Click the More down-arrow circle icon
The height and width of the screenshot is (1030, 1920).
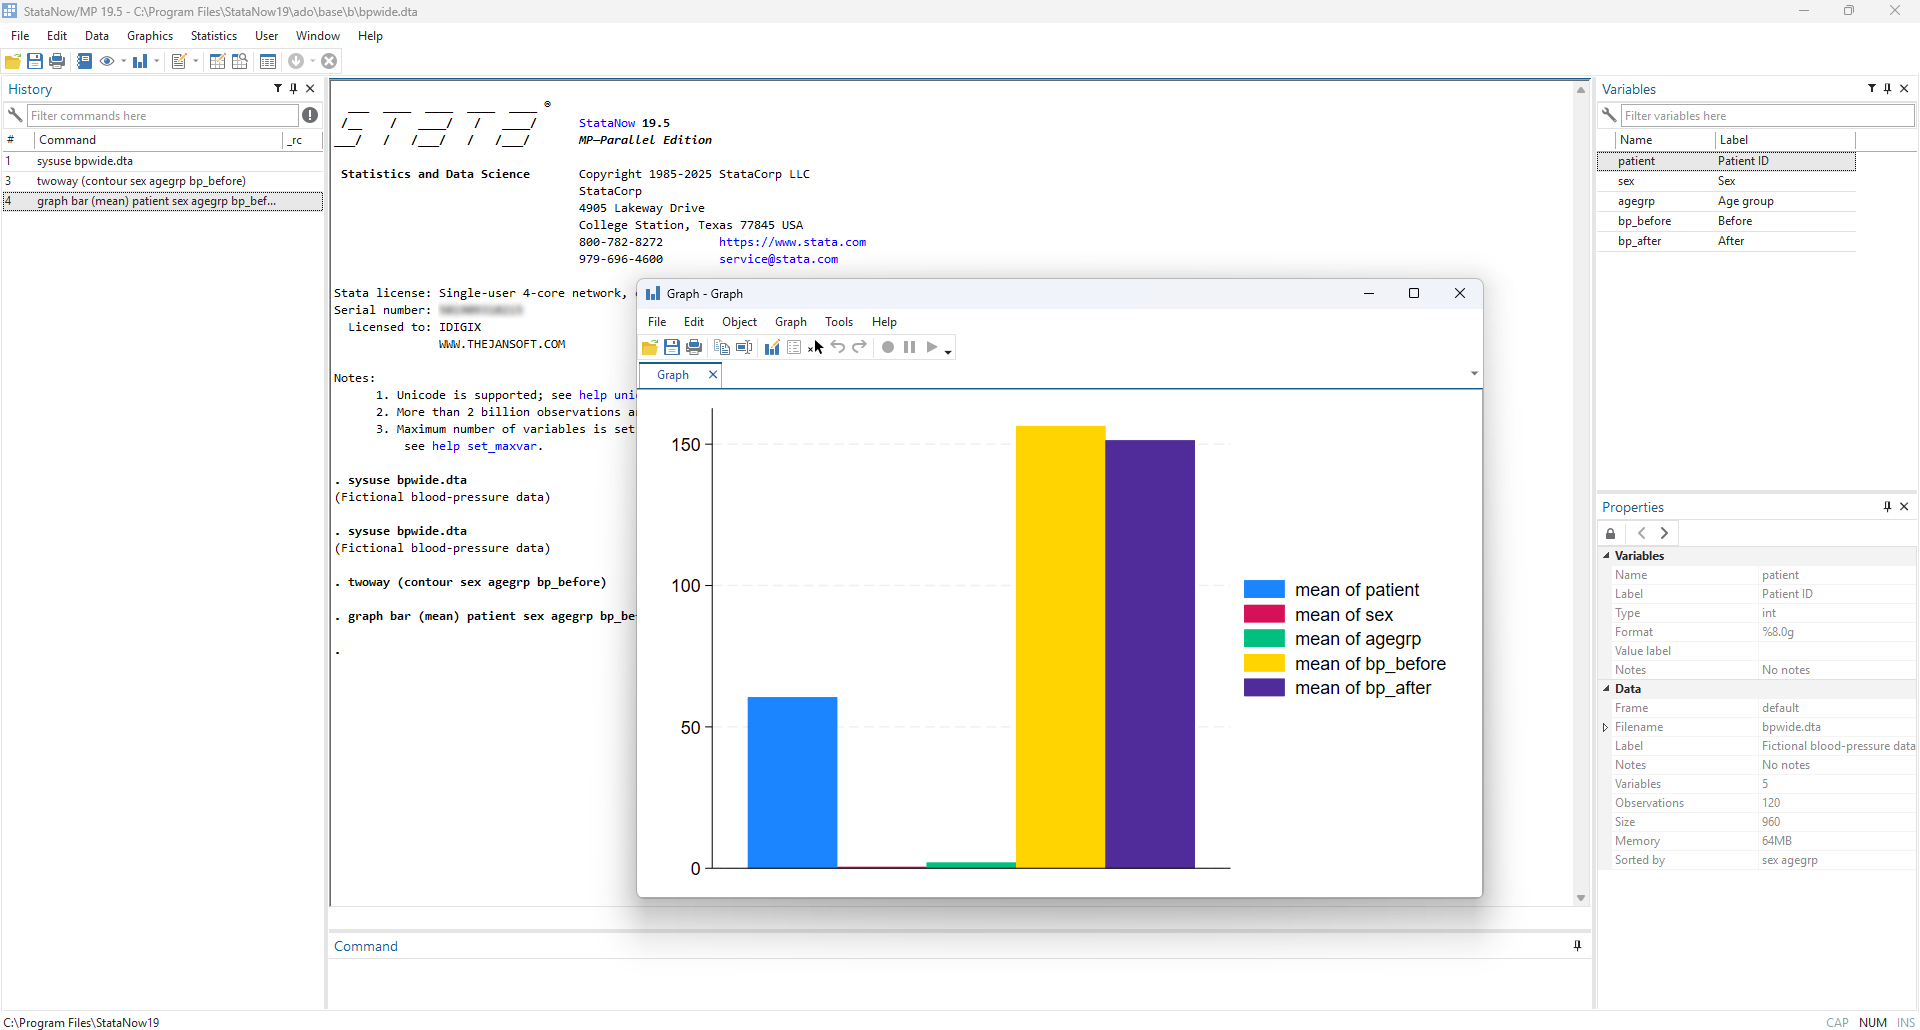tap(296, 62)
